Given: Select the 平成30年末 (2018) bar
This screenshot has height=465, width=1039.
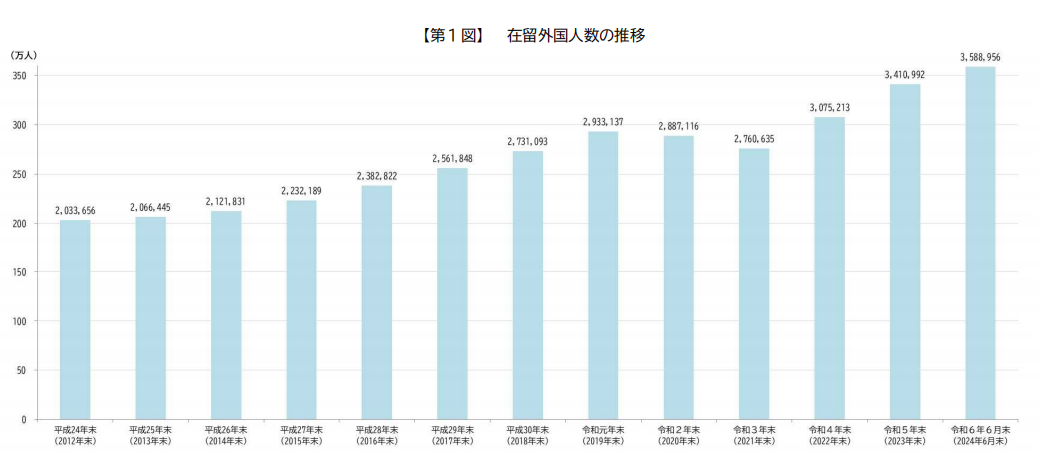Looking at the screenshot, I should coord(528,285).
